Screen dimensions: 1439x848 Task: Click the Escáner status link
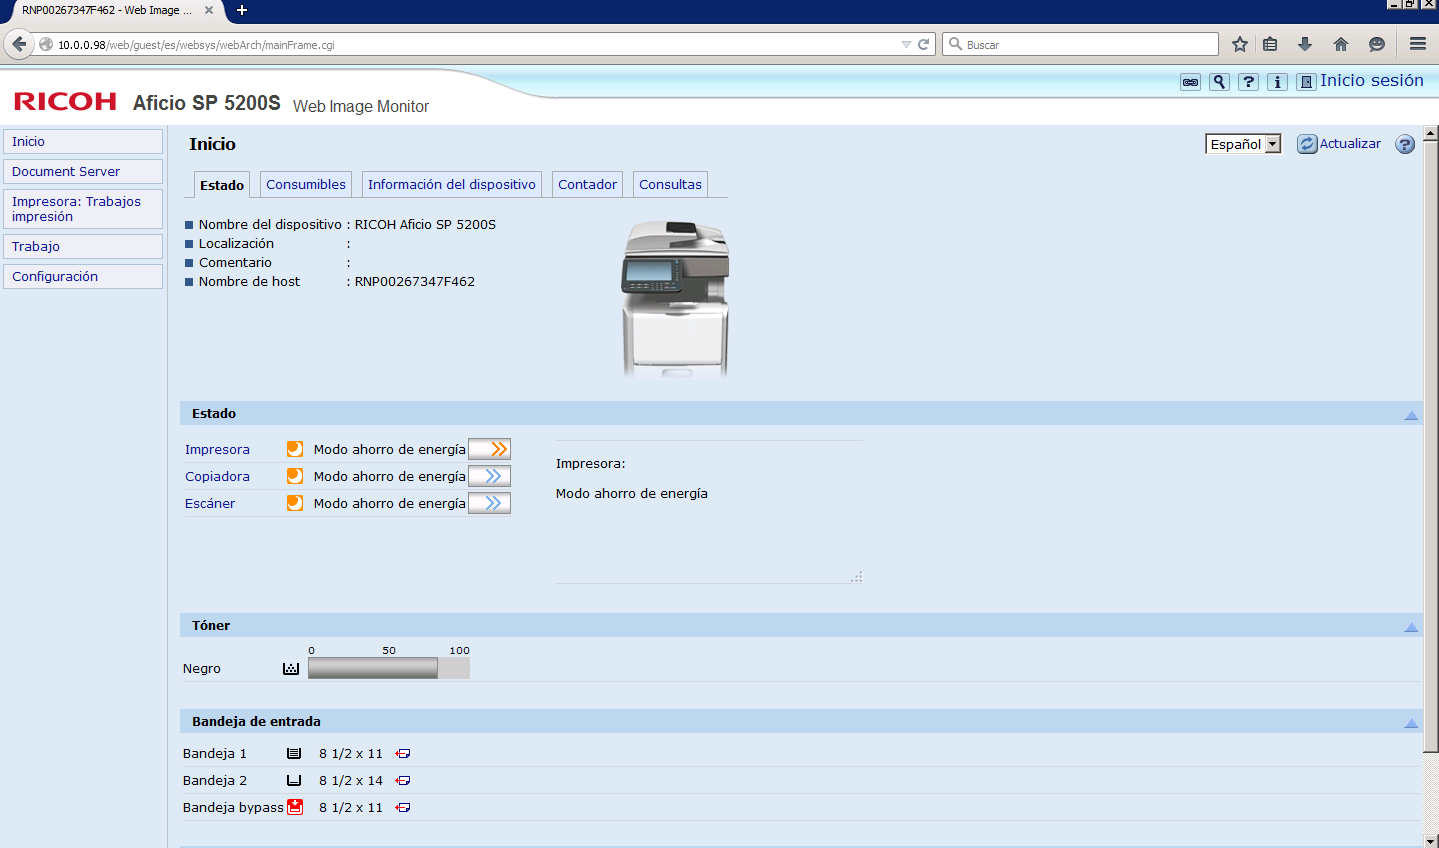point(210,503)
